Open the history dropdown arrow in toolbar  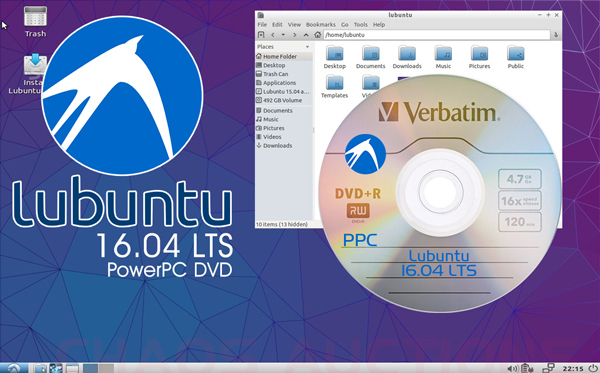(x=283, y=35)
